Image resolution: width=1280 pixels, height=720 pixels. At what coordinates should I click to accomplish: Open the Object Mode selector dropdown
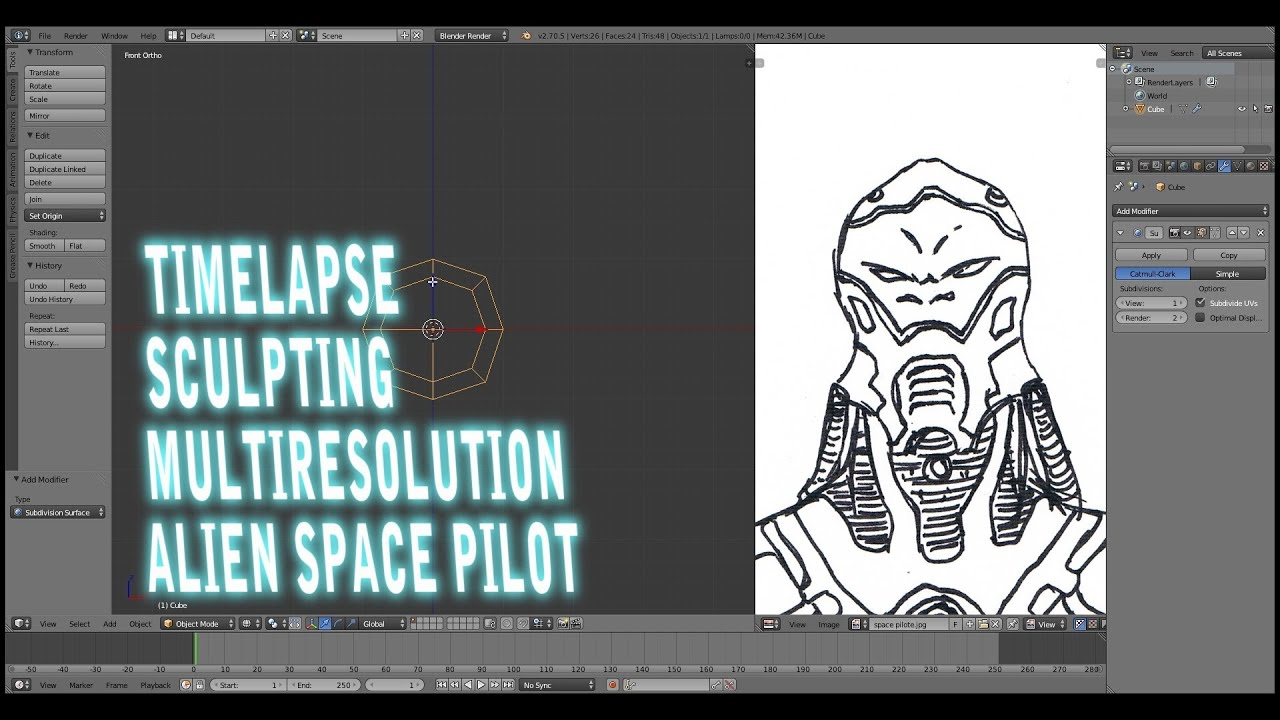[198, 624]
